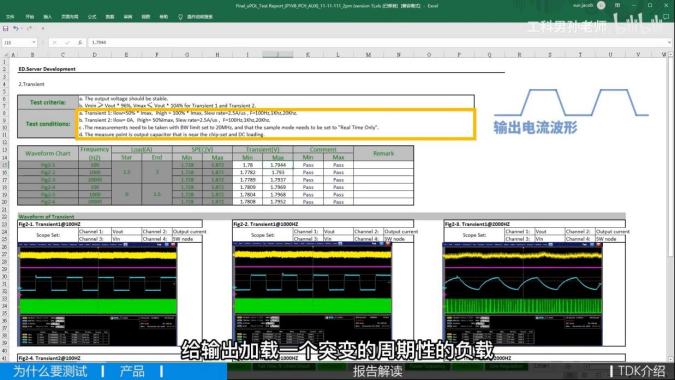Cancel the formula entry with X icon
This screenshot has width=675, height=380.
(x=54, y=42)
